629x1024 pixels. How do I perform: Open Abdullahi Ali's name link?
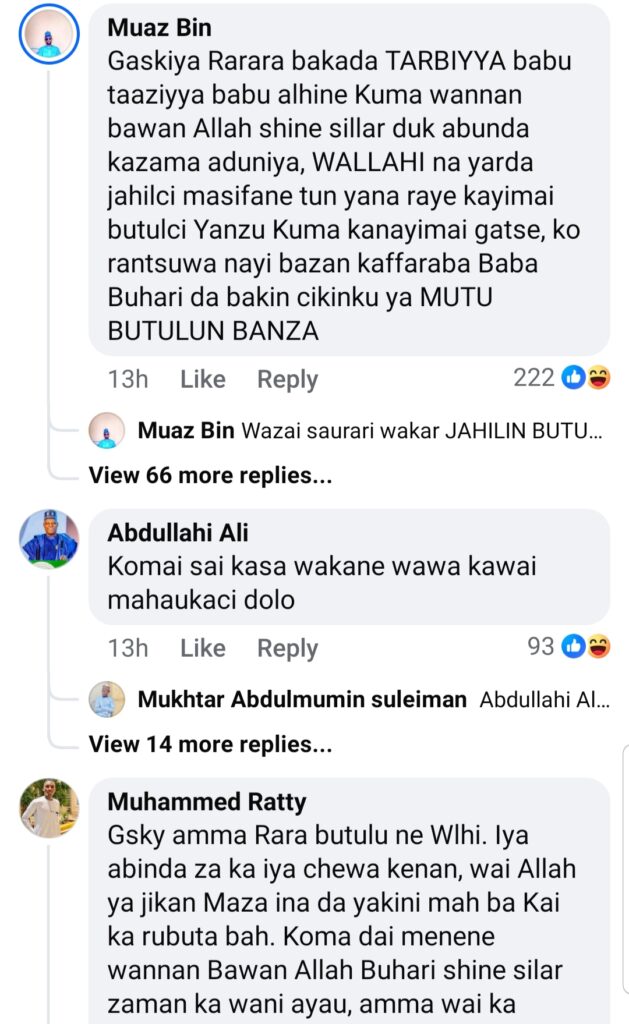(x=178, y=533)
